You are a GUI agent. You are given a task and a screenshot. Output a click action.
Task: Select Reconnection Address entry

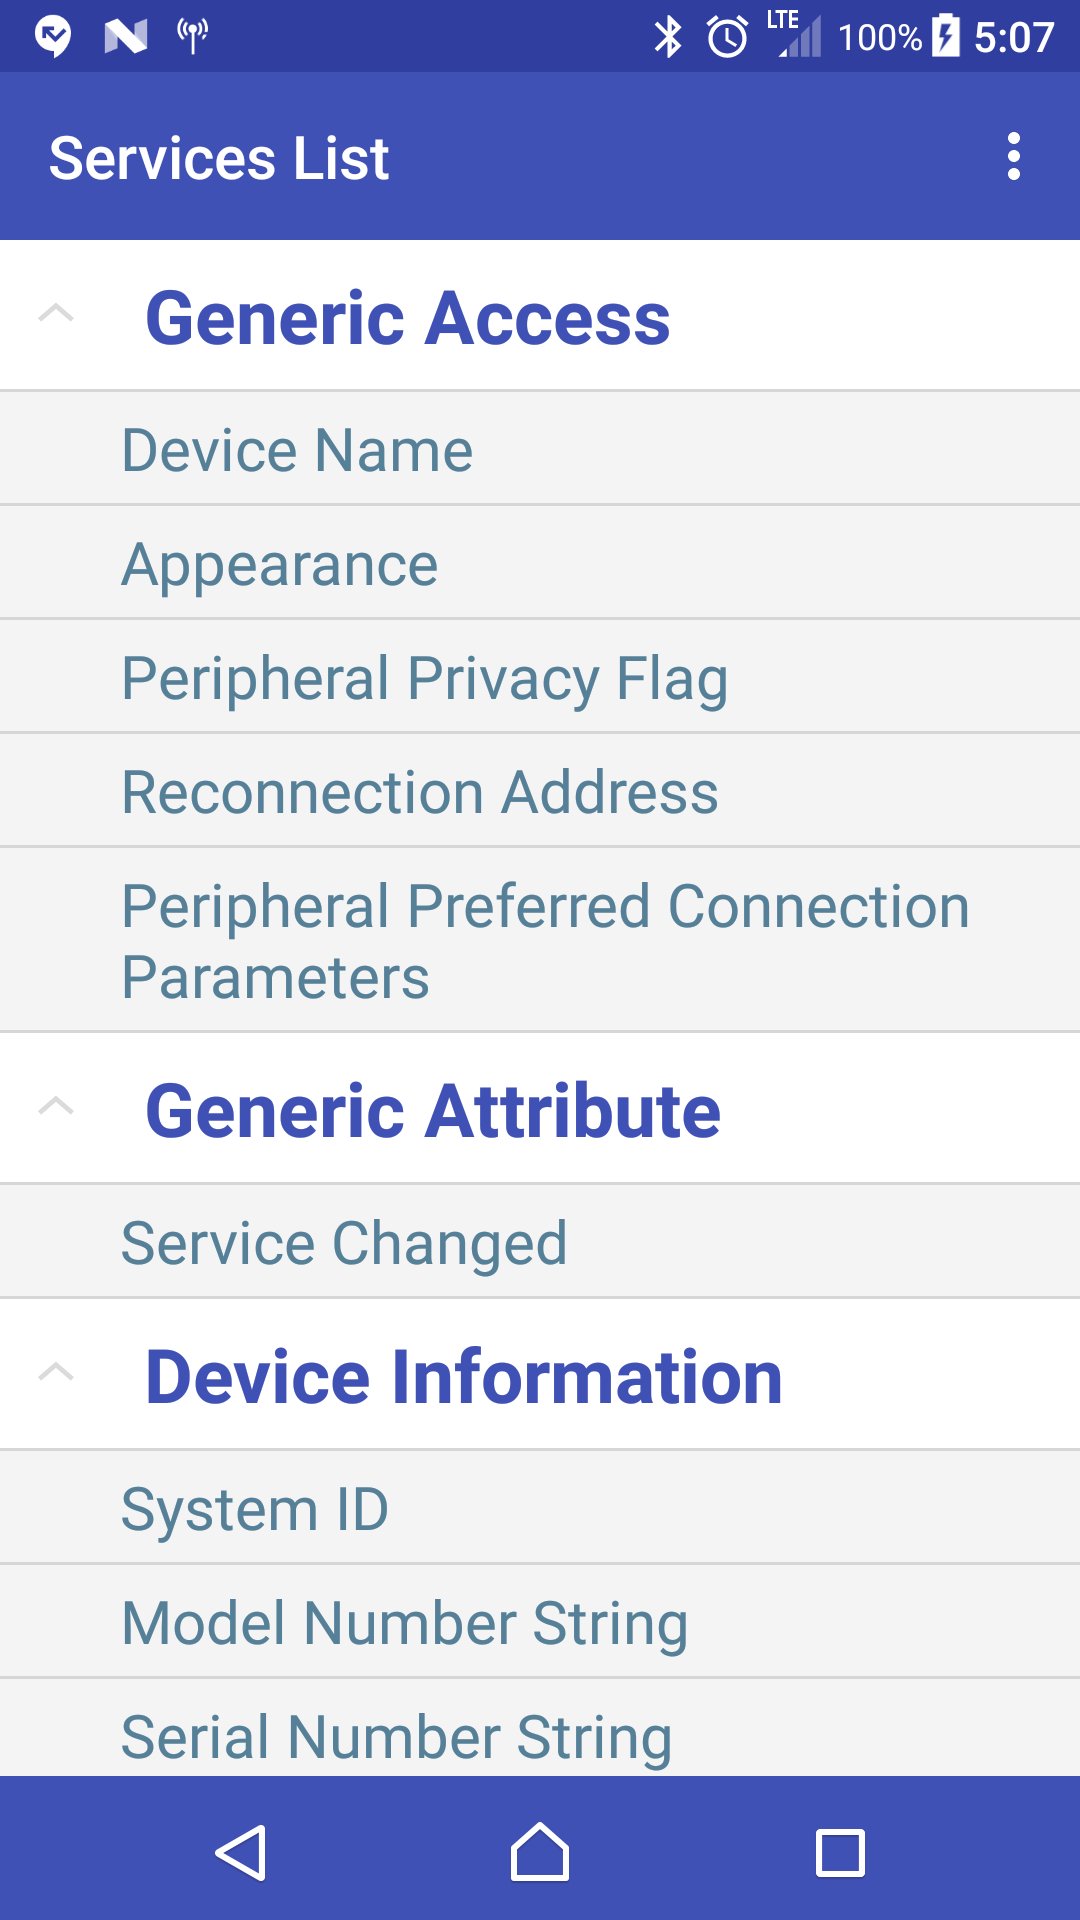[x=419, y=792]
